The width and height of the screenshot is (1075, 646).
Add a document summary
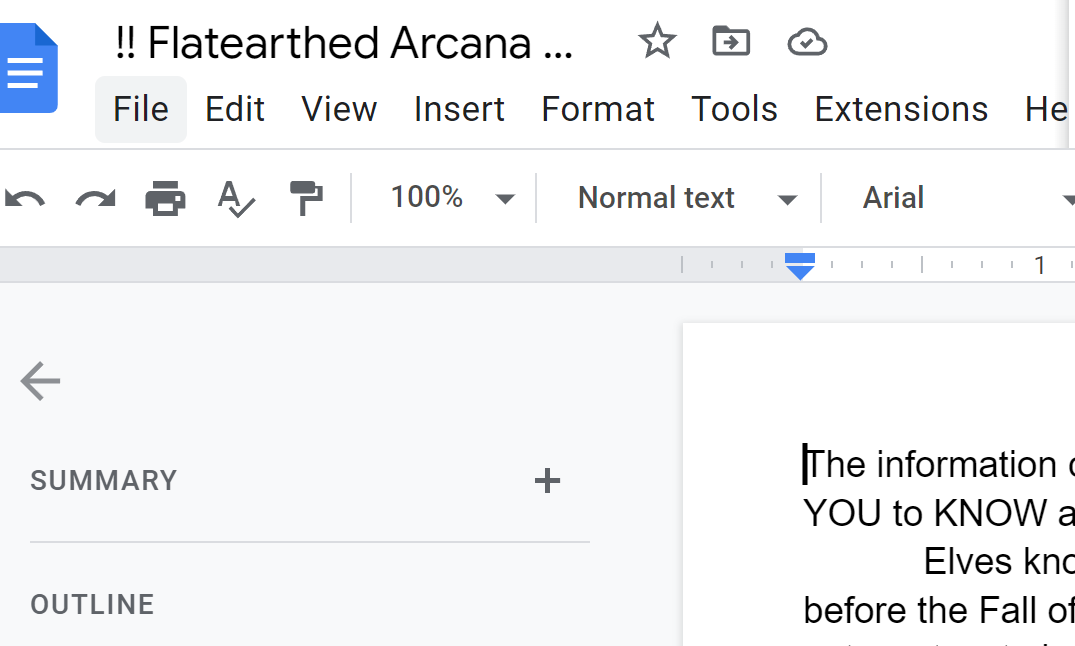click(x=547, y=481)
